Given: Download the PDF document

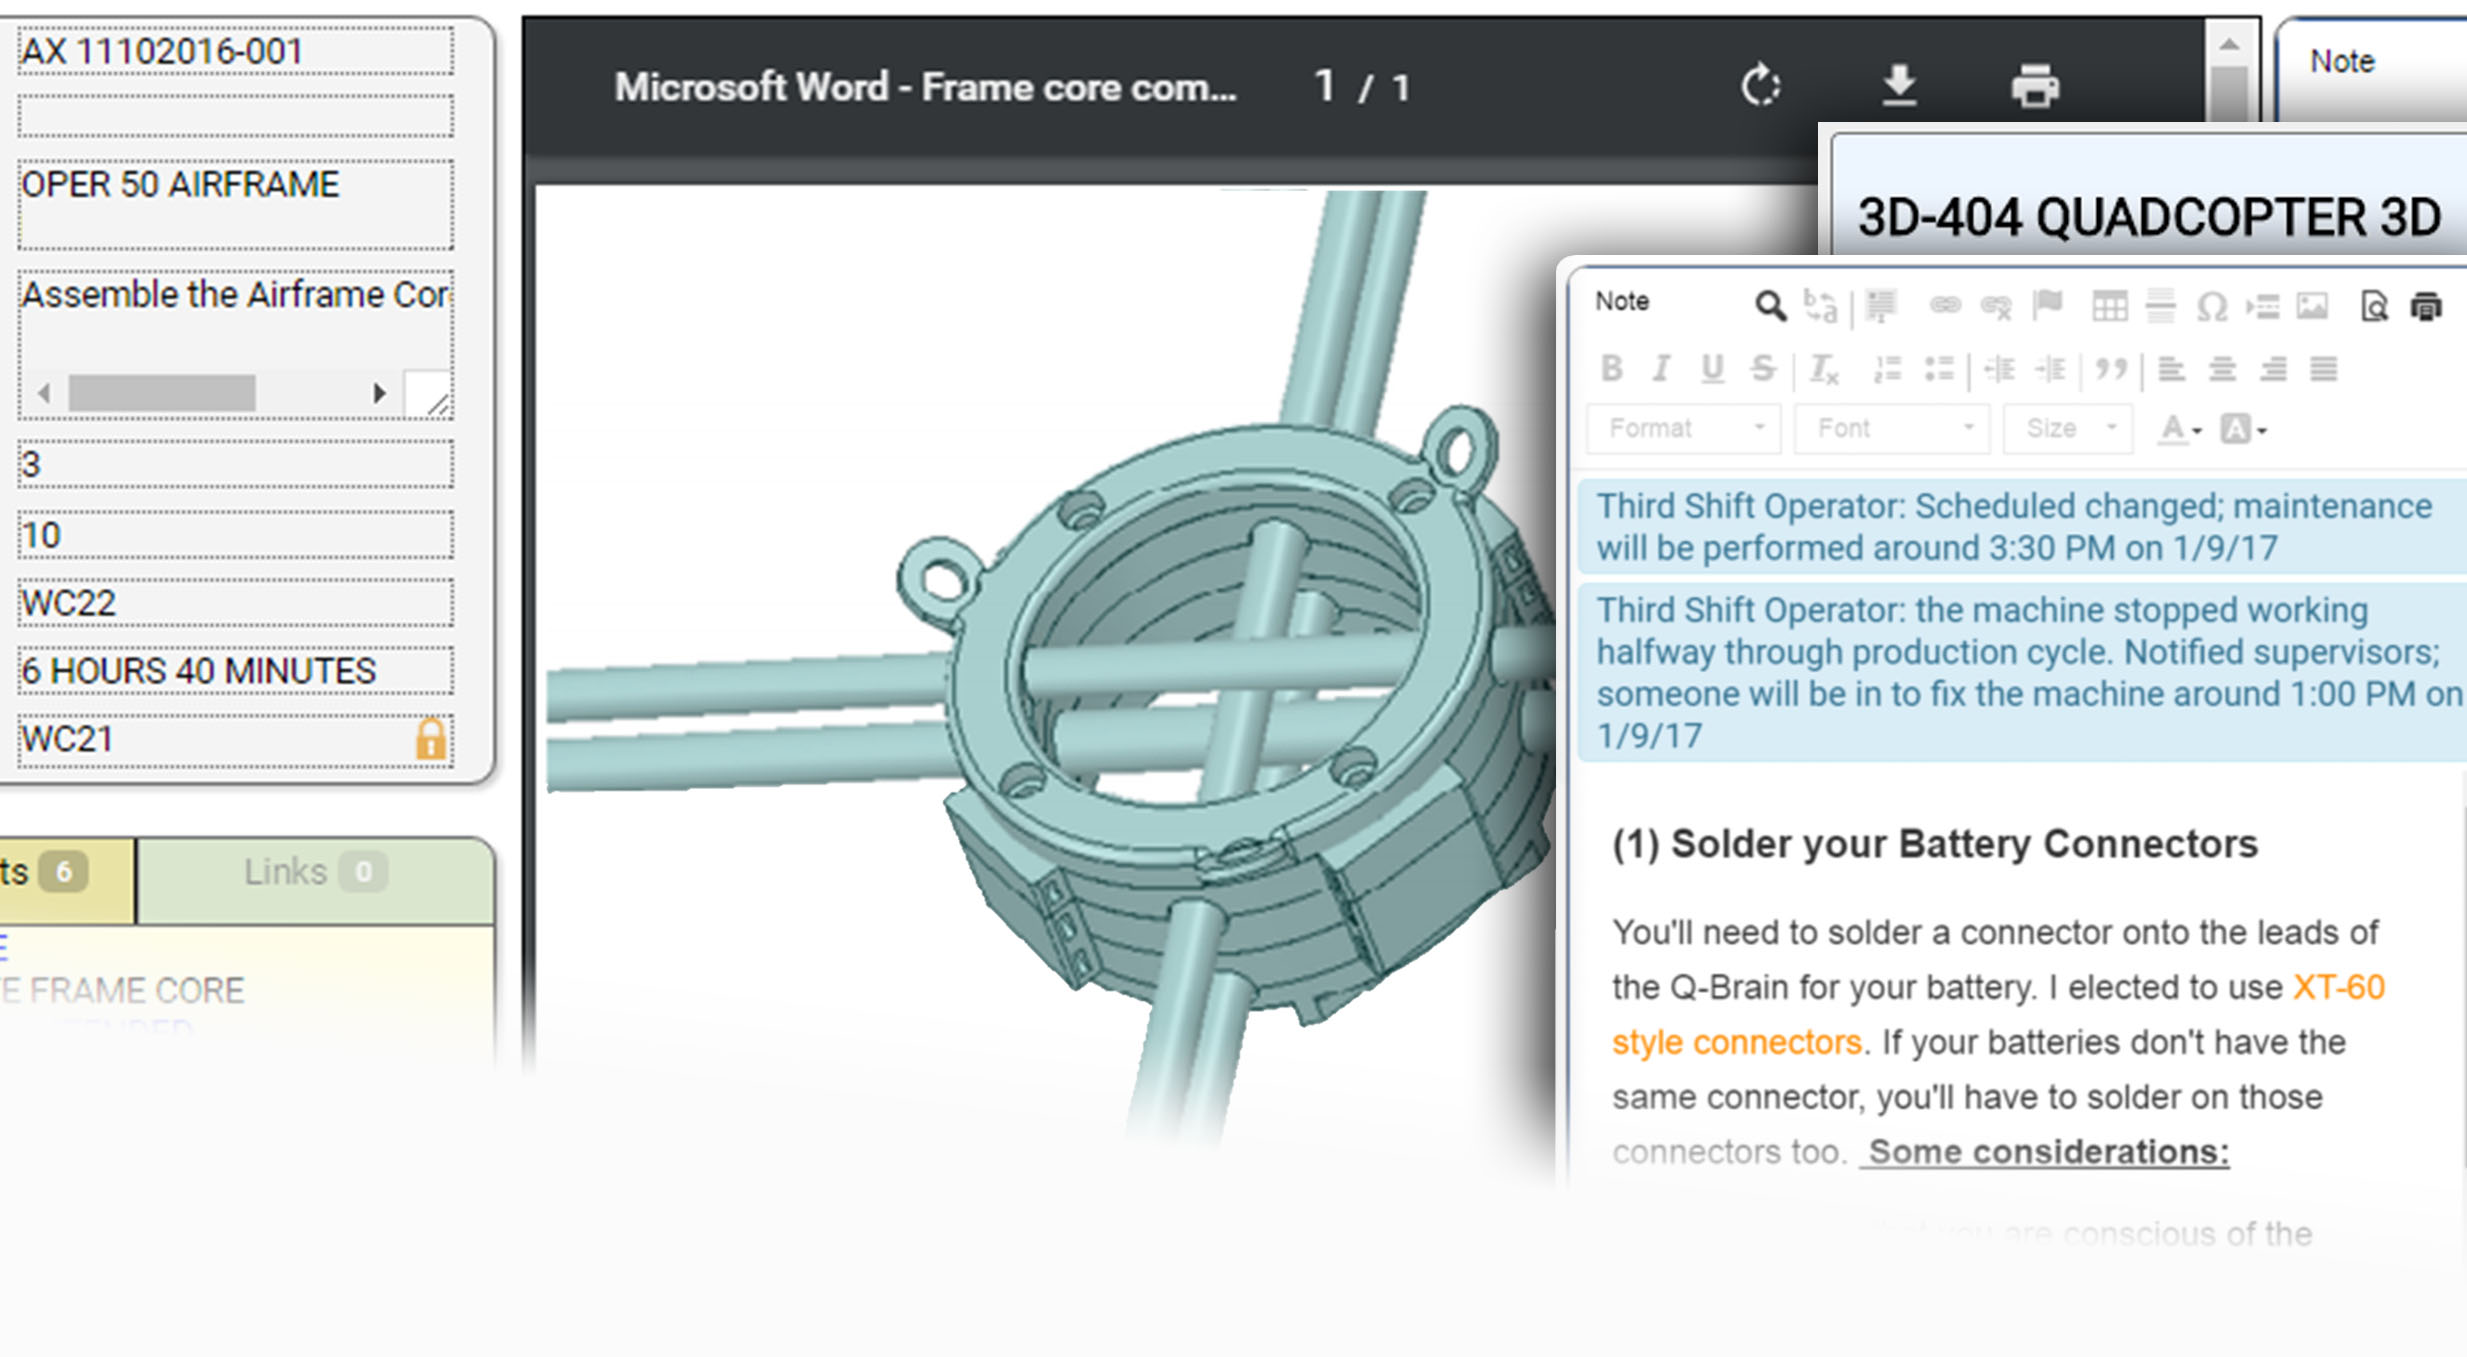Looking at the screenshot, I should 1899,86.
